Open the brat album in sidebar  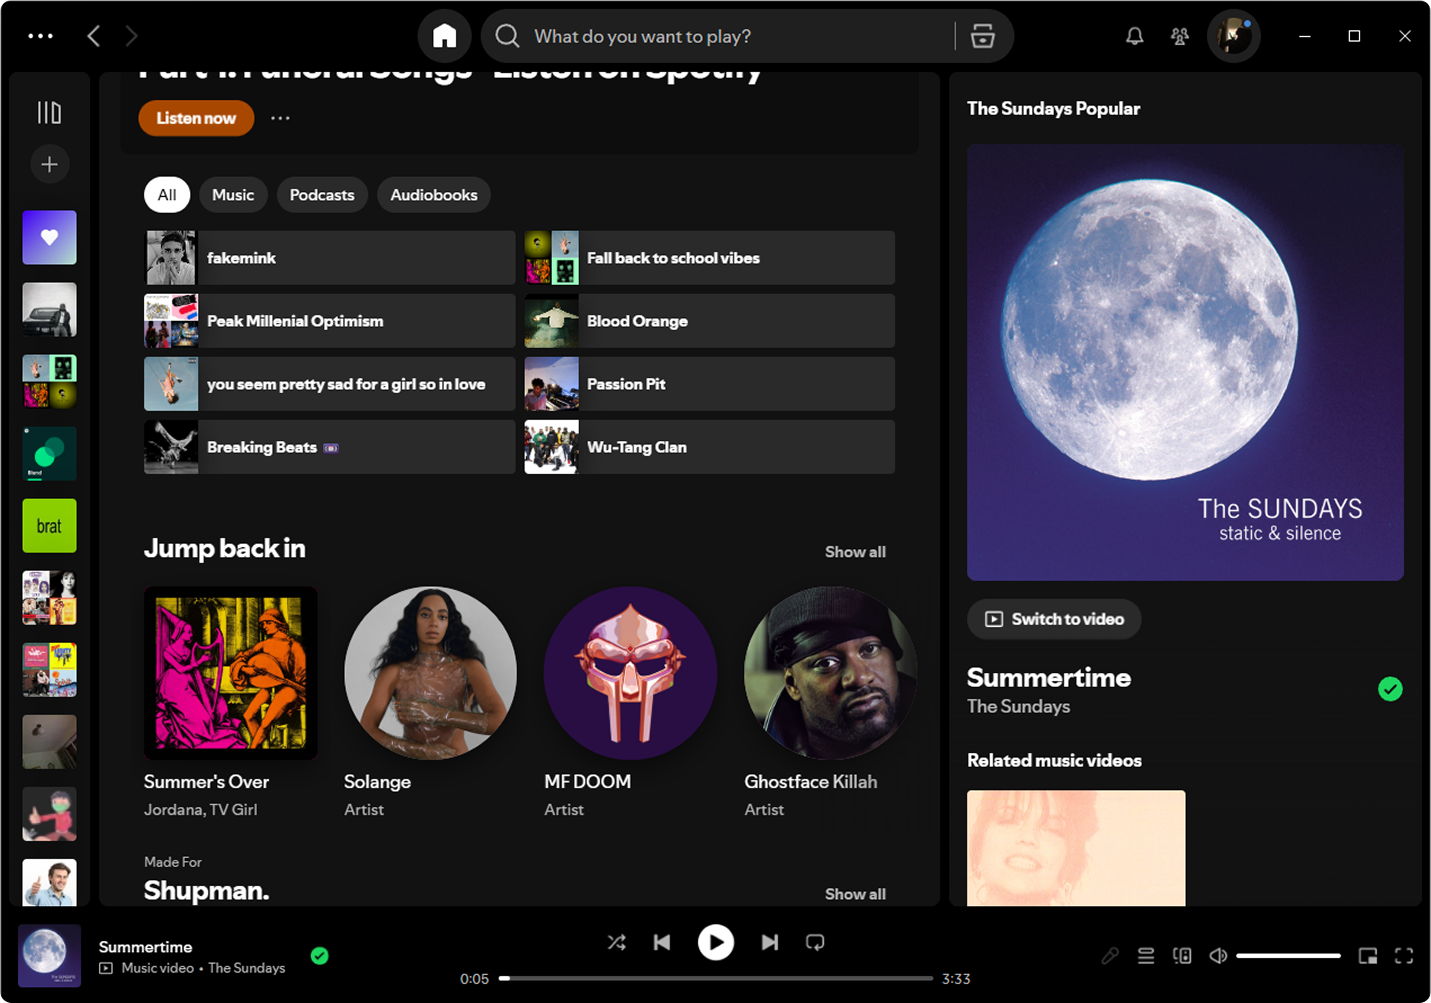pyautogui.click(x=49, y=525)
